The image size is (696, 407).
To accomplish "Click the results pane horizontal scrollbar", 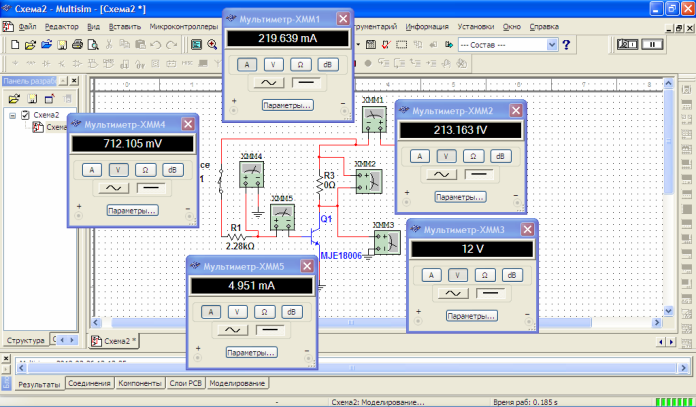I will coord(352,368).
